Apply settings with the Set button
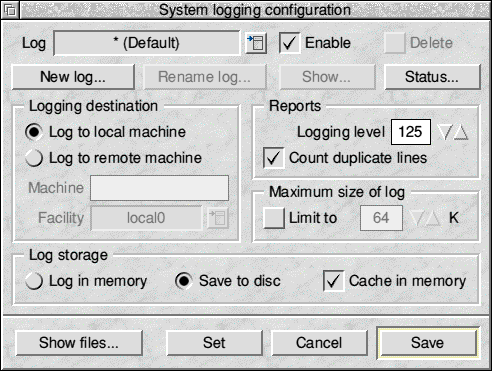The width and height of the screenshot is (492, 371). 214,343
